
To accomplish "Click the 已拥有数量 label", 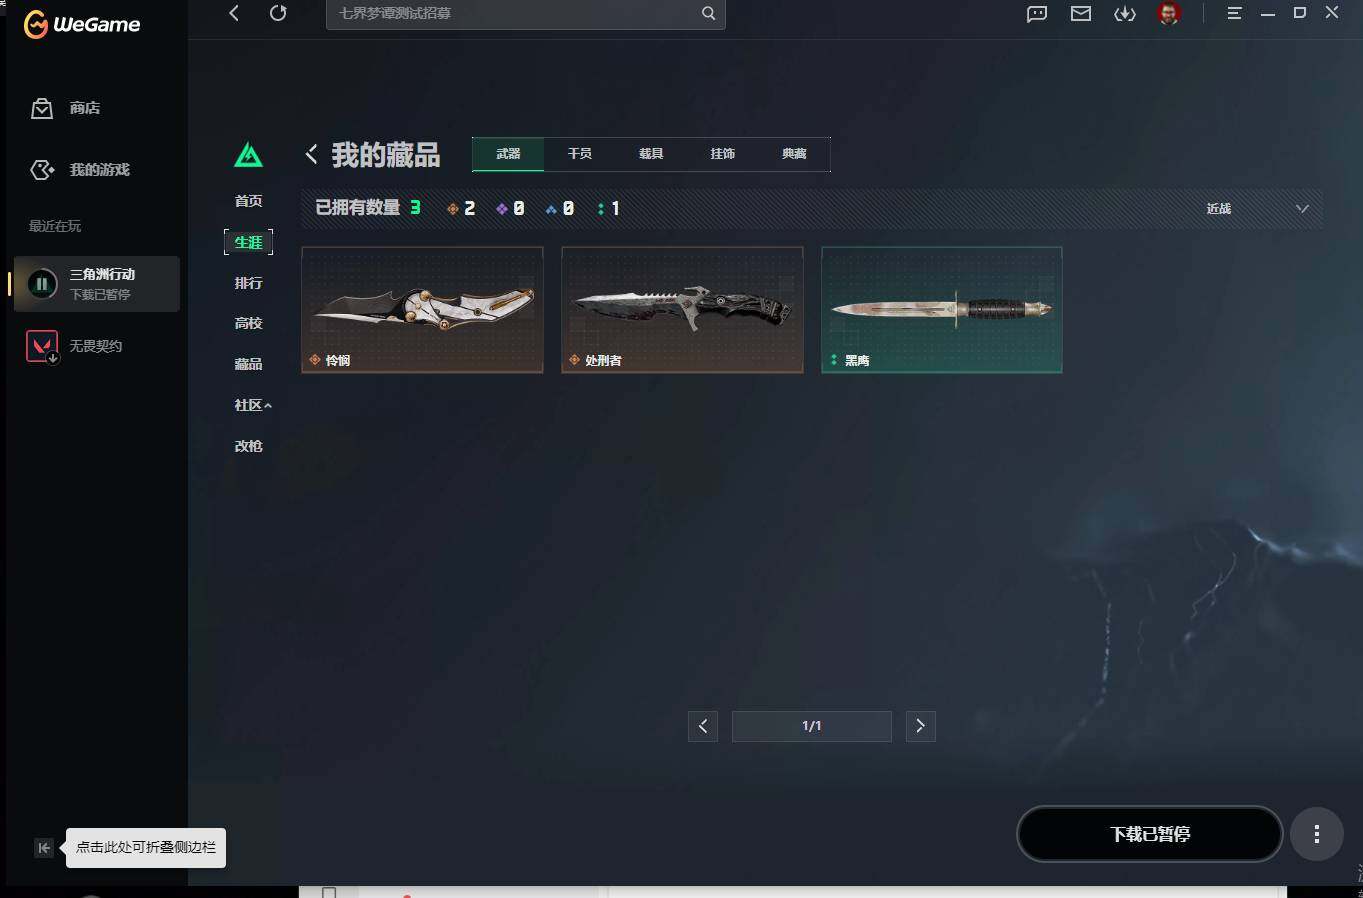I will pyautogui.click(x=358, y=208).
